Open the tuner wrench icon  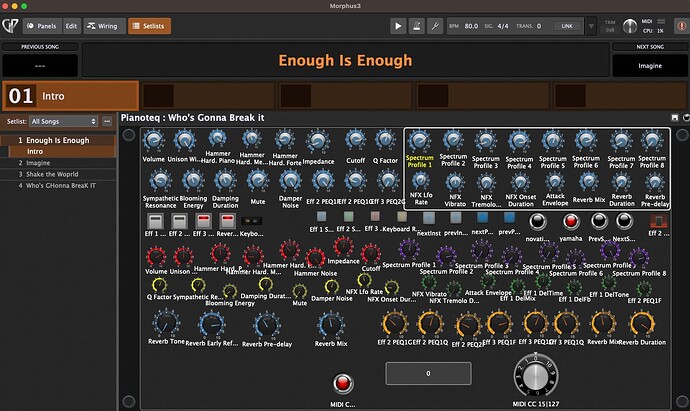click(x=435, y=26)
